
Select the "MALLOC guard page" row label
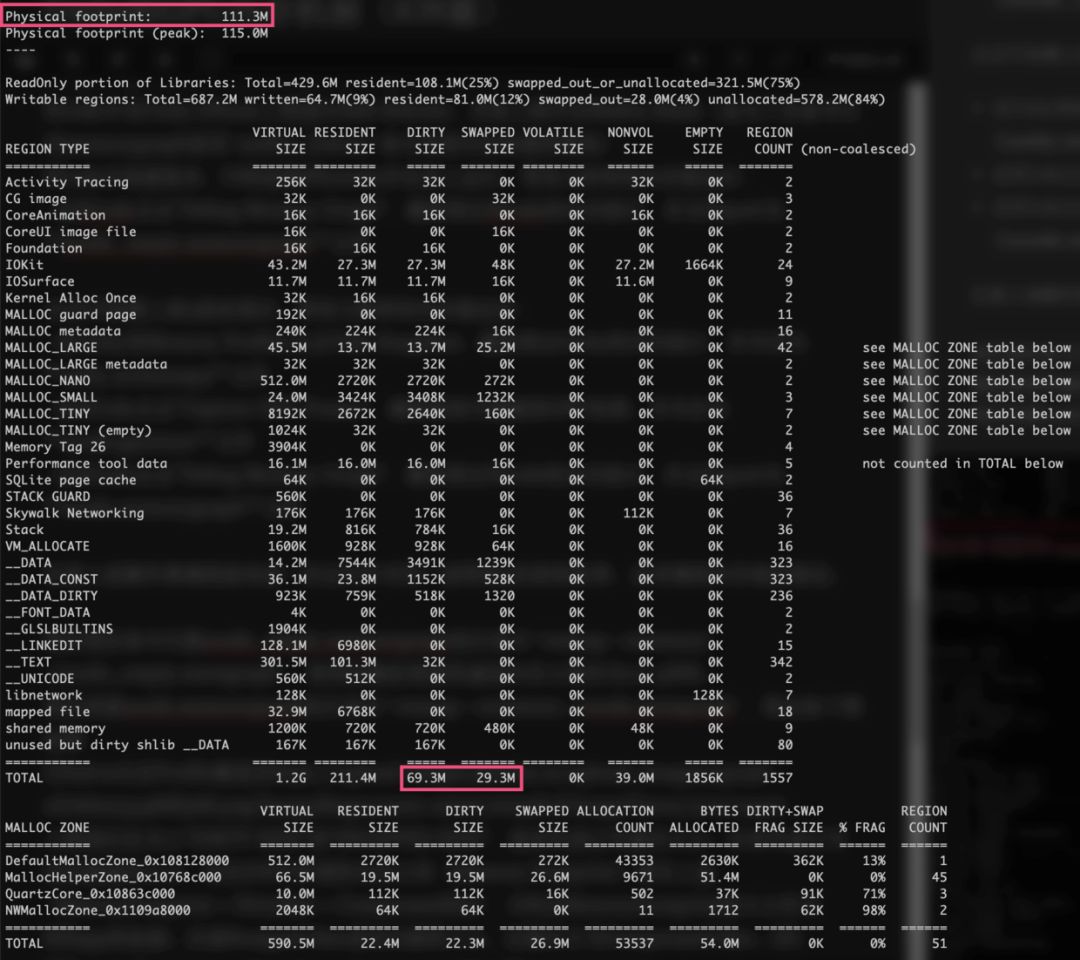coord(70,314)
